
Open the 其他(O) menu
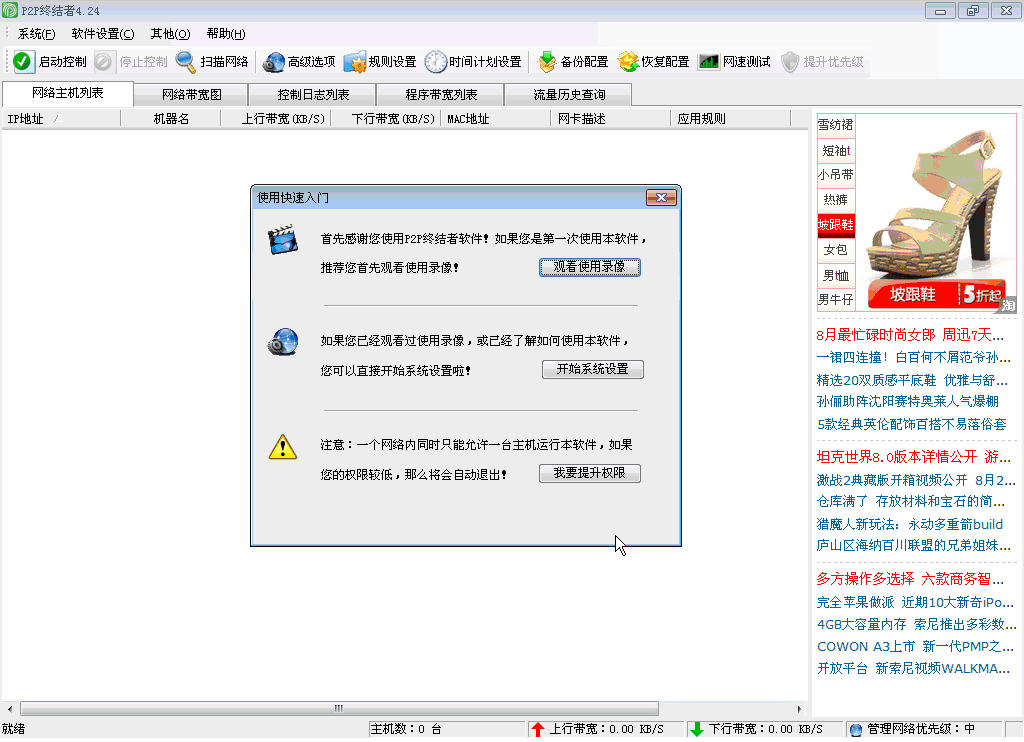pos(169,33)
